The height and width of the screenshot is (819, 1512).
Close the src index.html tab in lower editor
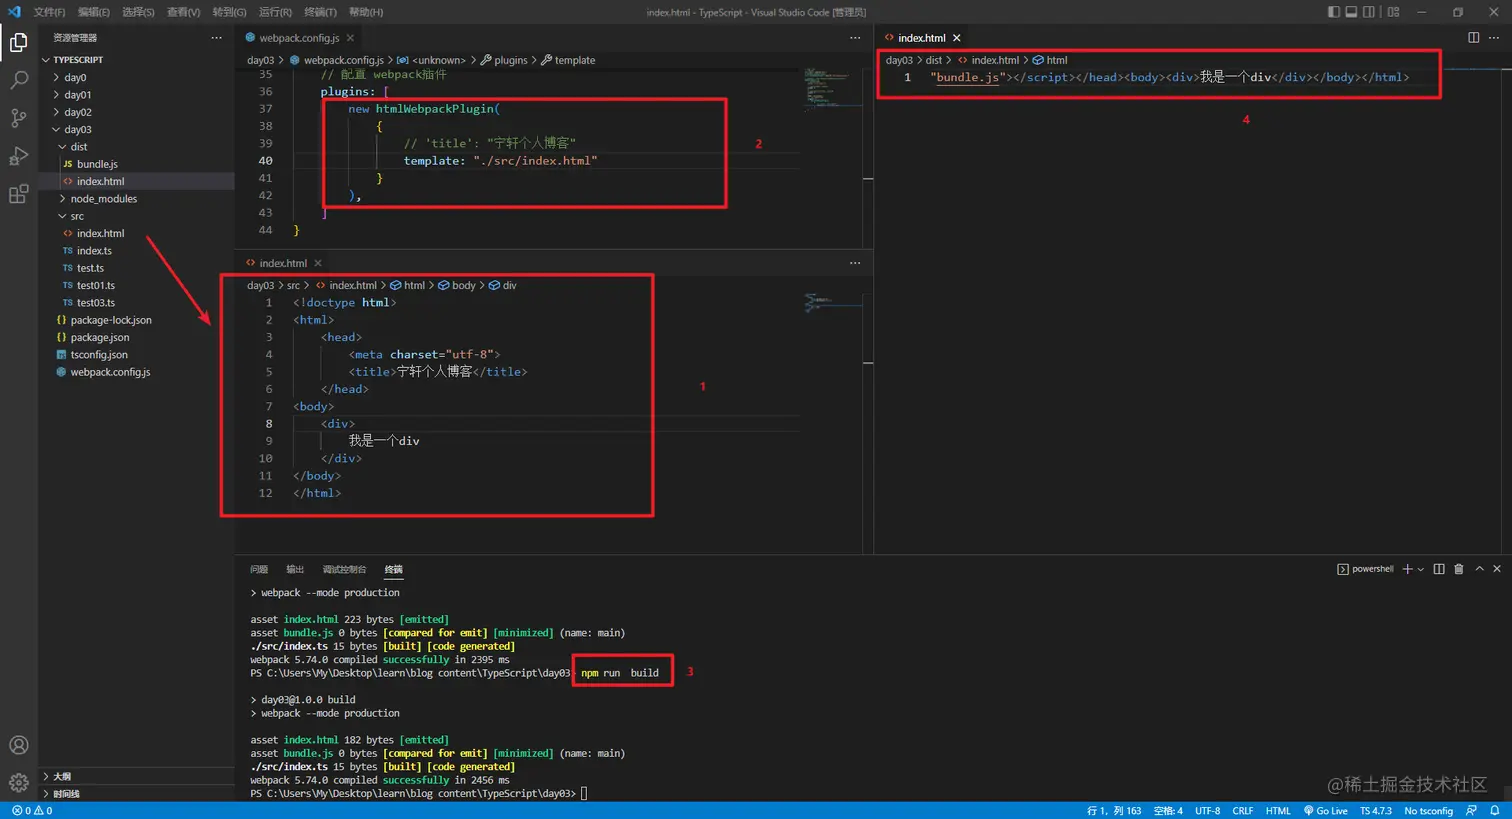tap(318, 263)
